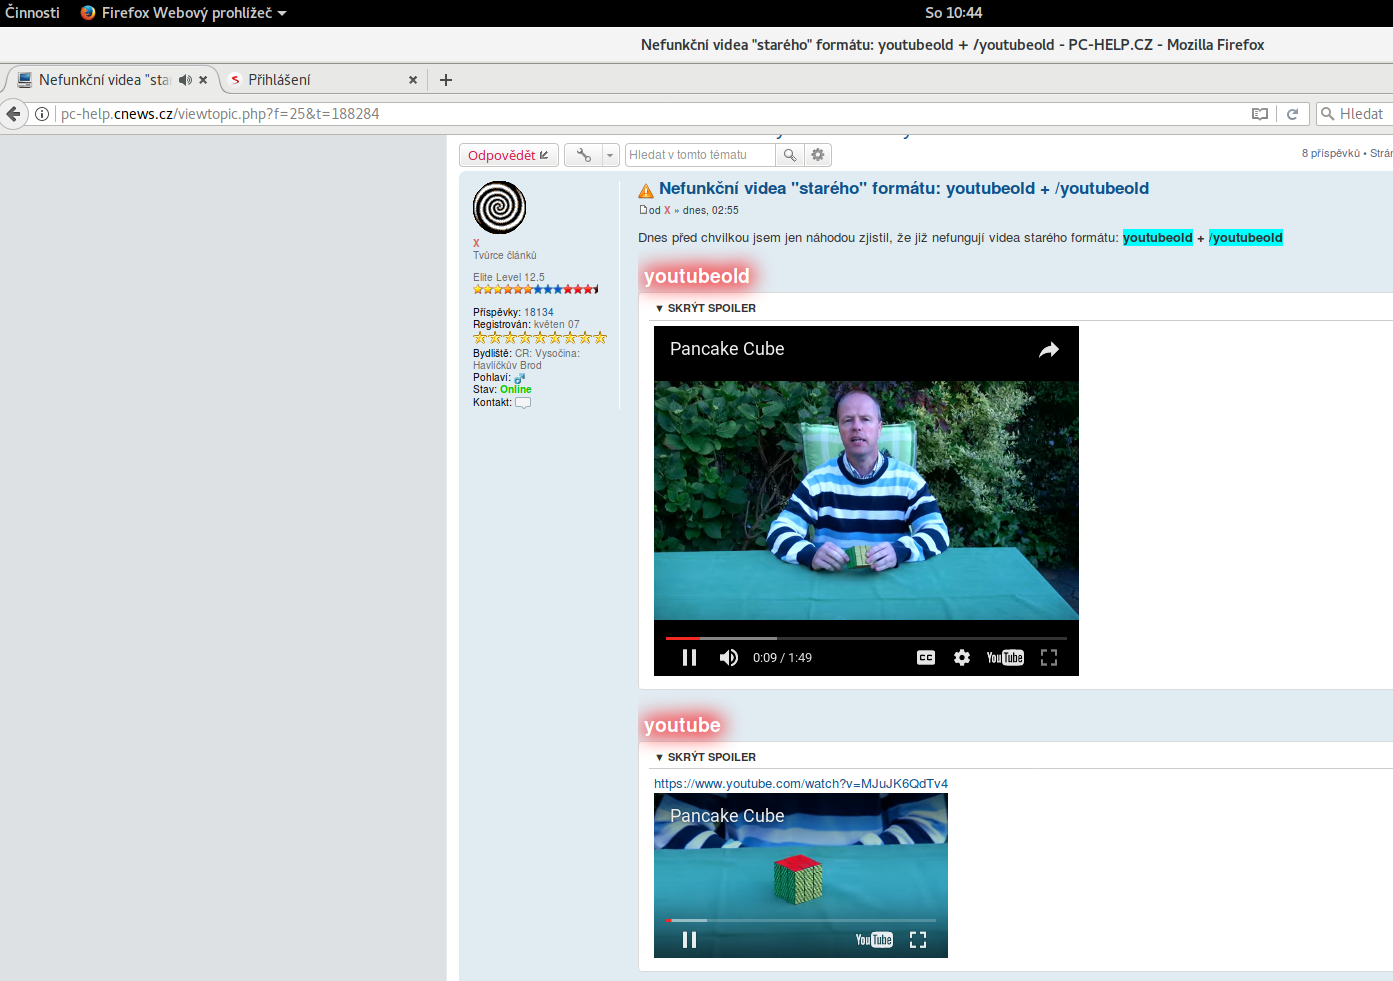Toggle closed captions on first video
Screen dimensions: 1393x981
tap(926, 658)
